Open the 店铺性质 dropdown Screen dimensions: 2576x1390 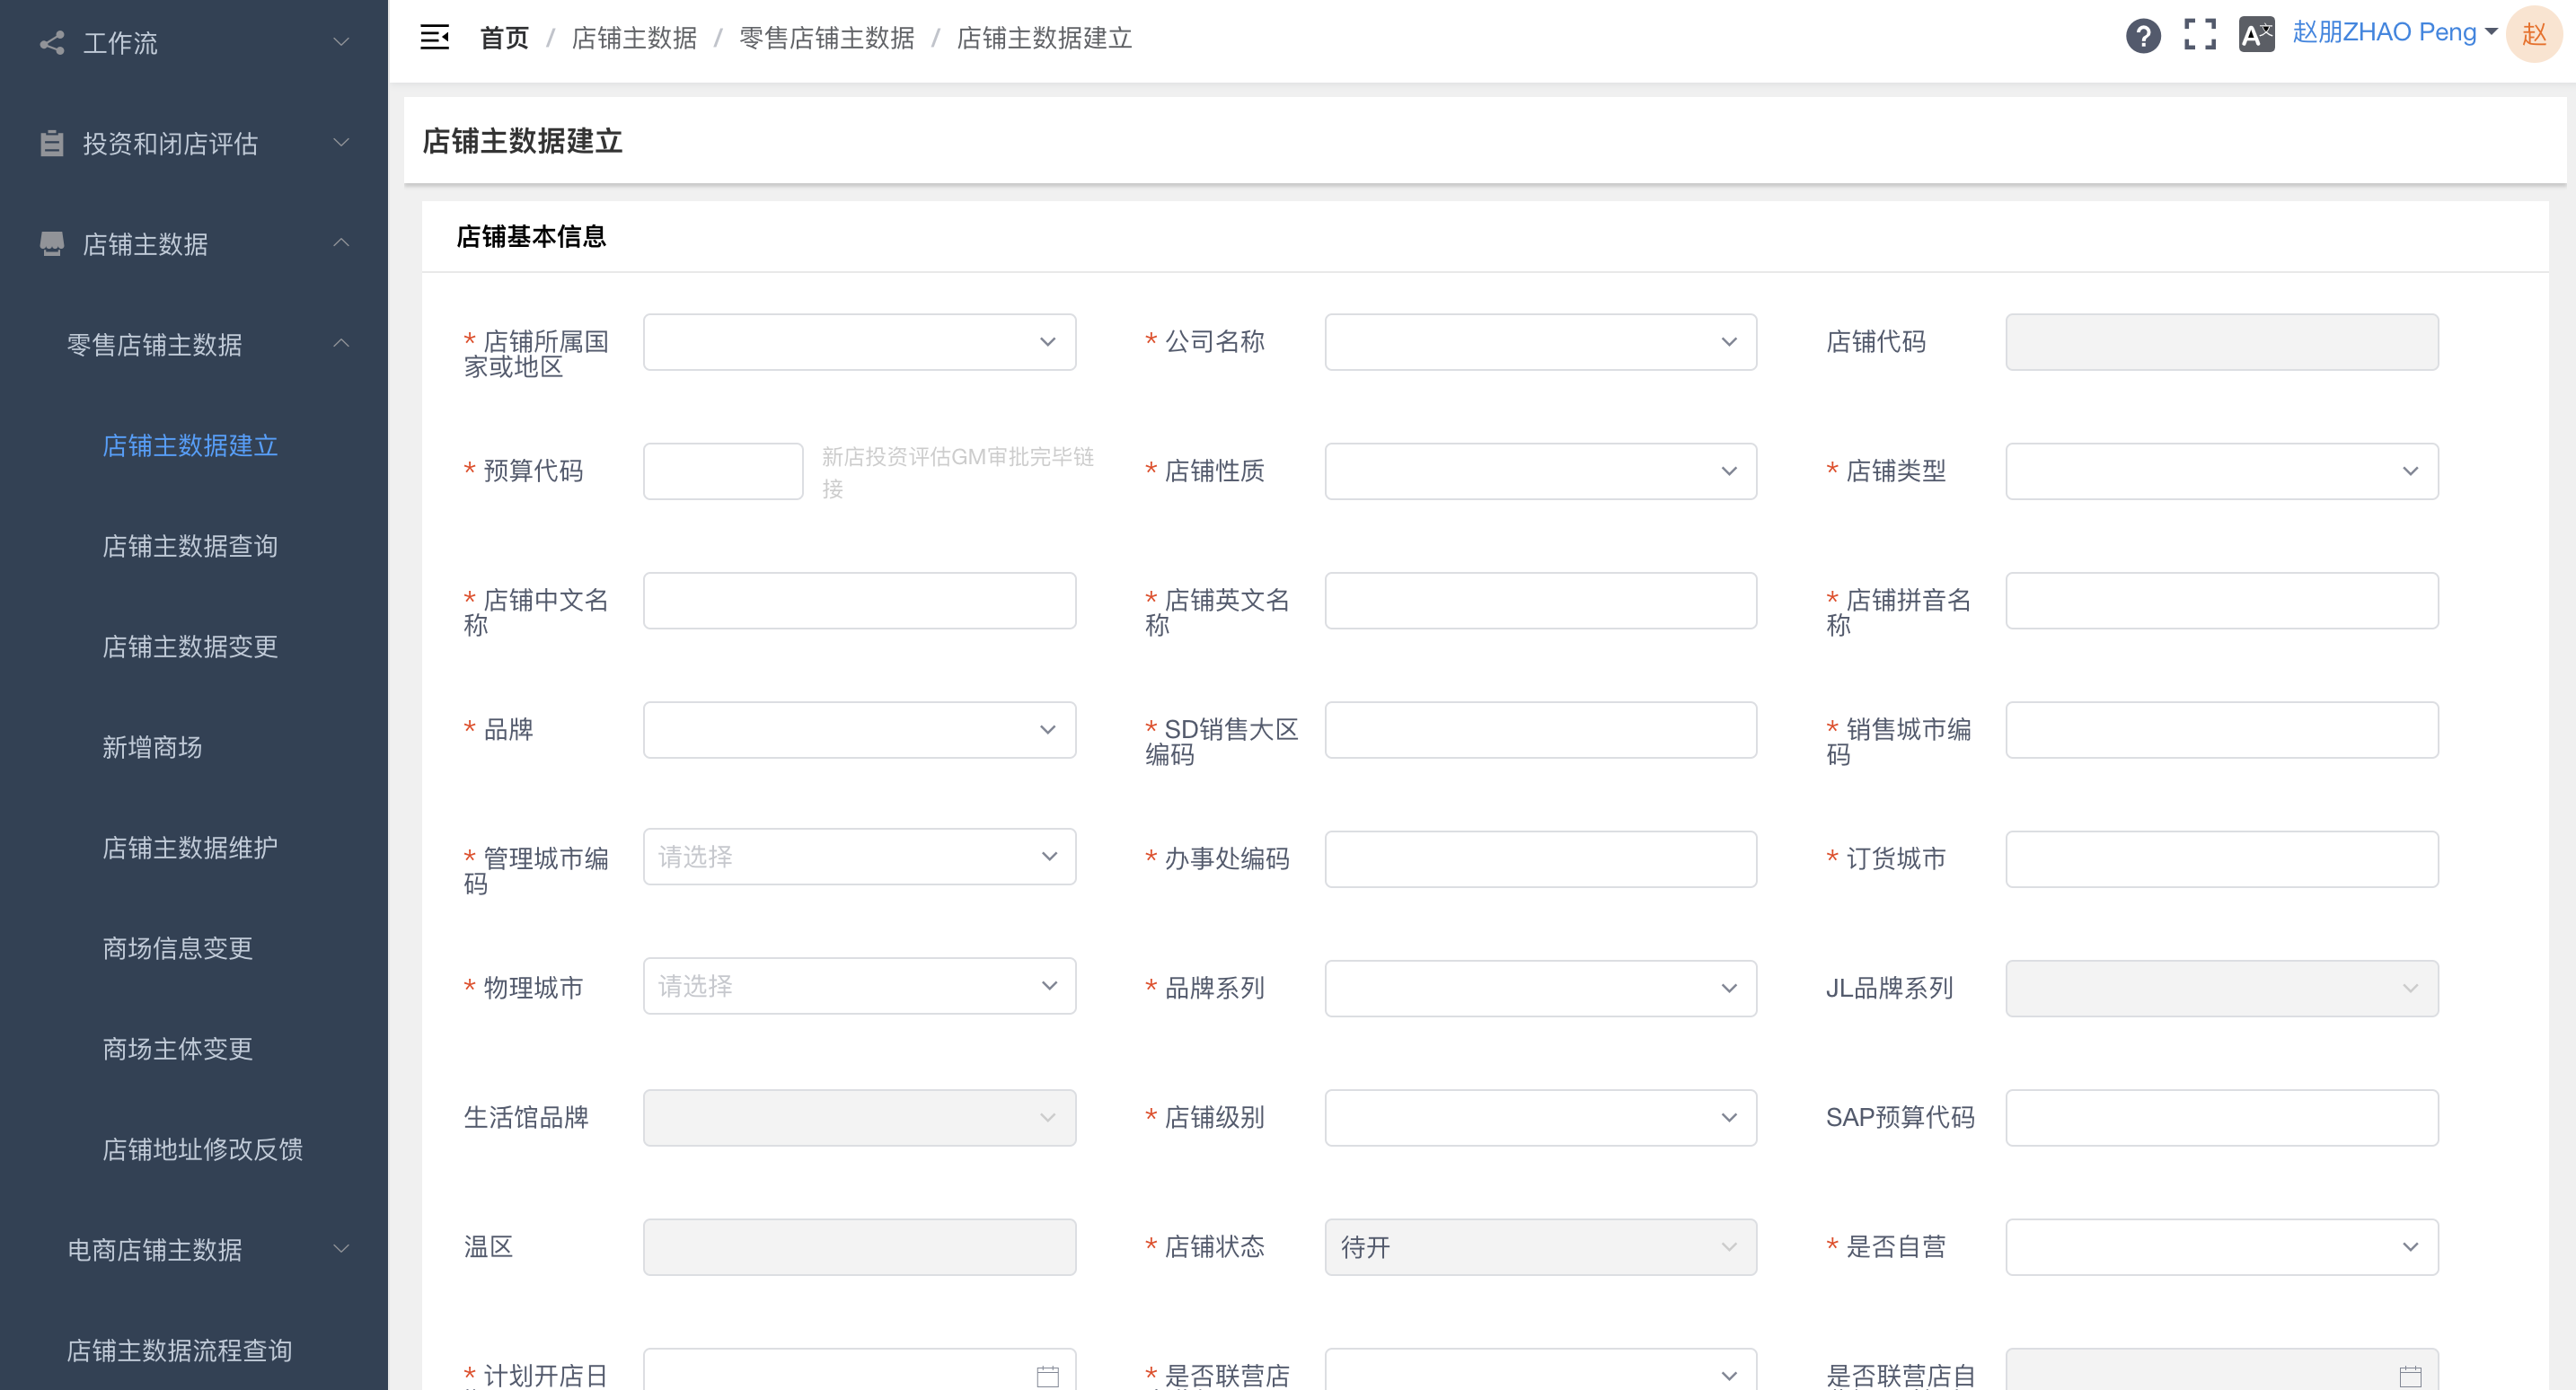click(x=1540, y=471)
